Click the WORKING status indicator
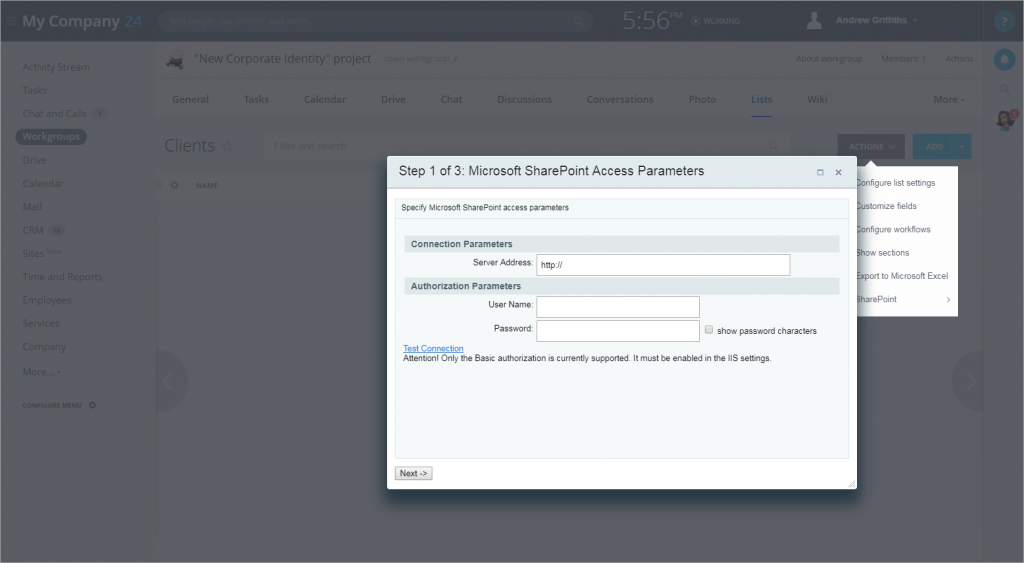 pyautogui.click(x=715, y=21)
